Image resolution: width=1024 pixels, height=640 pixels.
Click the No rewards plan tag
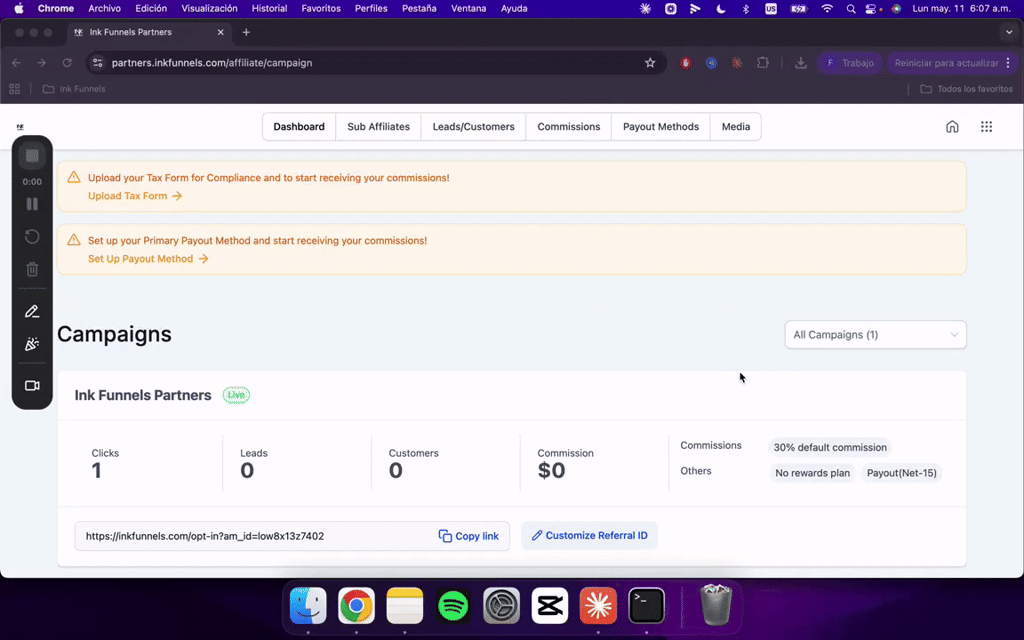point(812,473)
